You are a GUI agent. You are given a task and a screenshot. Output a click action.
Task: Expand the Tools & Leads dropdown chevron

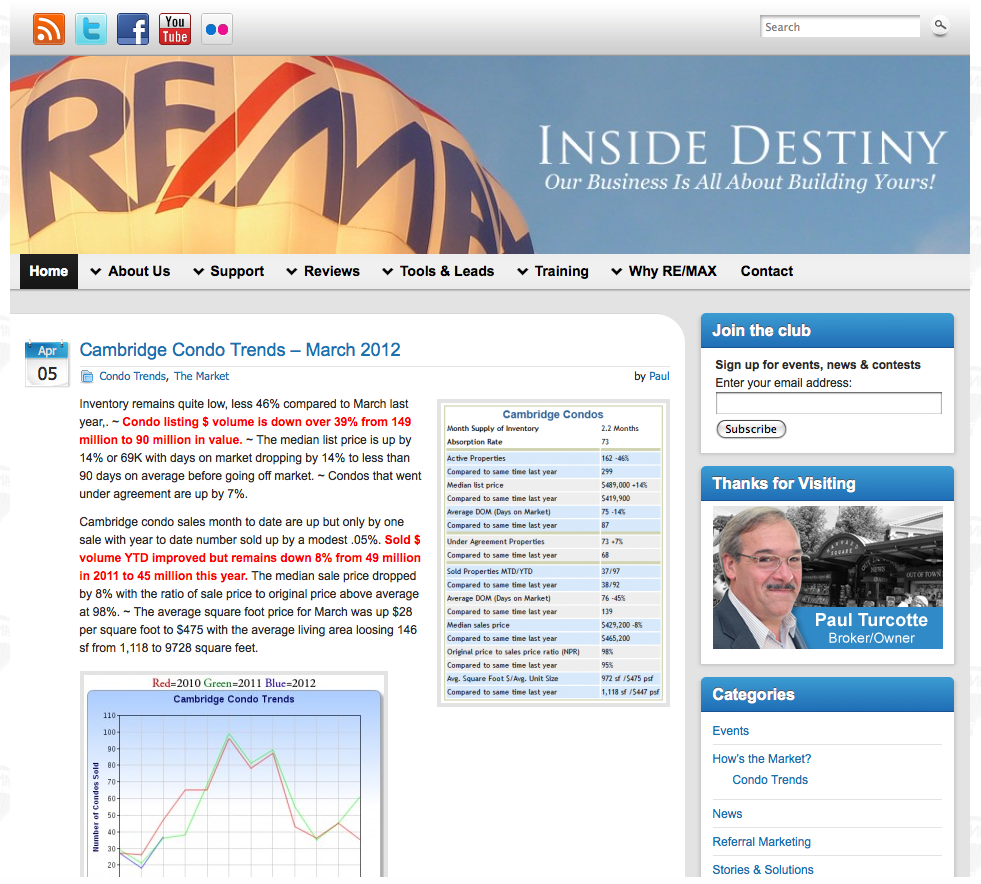tap(388, 272)
